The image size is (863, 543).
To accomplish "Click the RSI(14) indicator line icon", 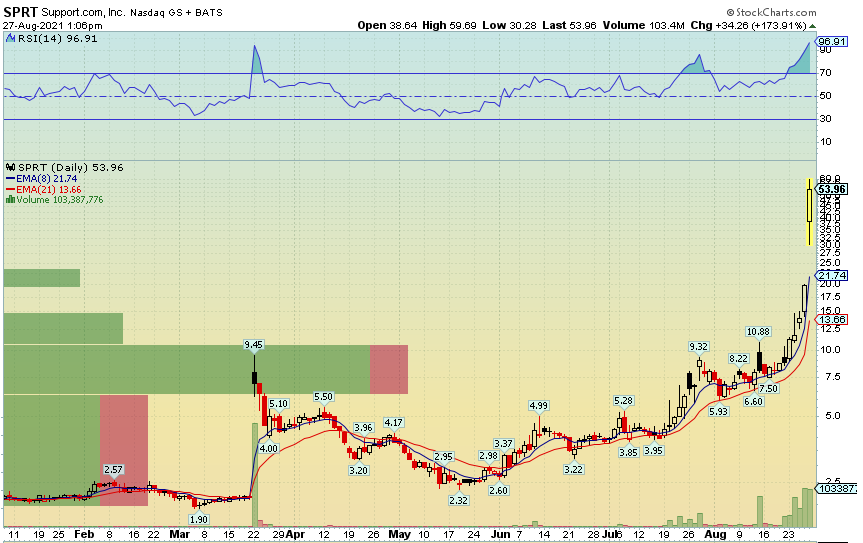I will click(10, 39).
